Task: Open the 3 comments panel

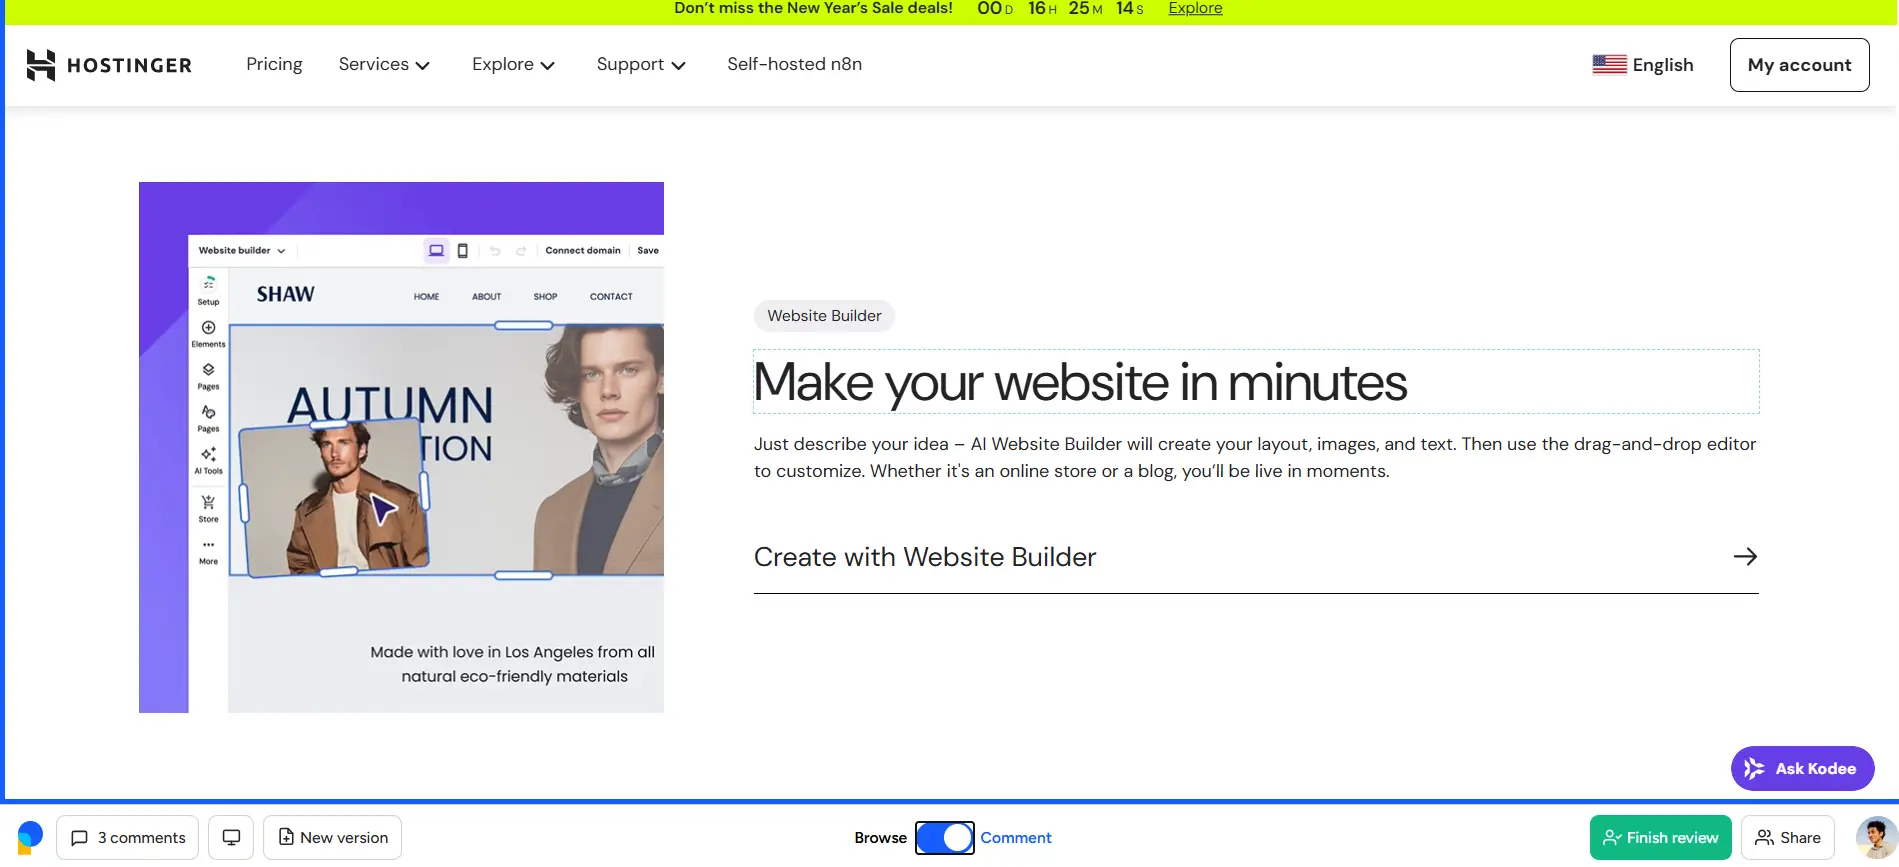Action: click(127, 838)
